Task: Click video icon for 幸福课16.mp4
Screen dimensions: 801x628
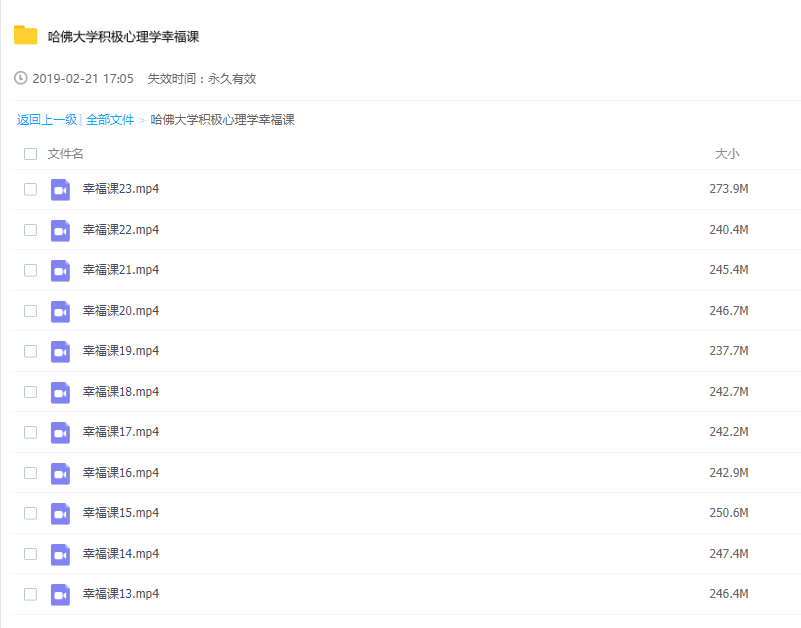Action: click(60, 474)
